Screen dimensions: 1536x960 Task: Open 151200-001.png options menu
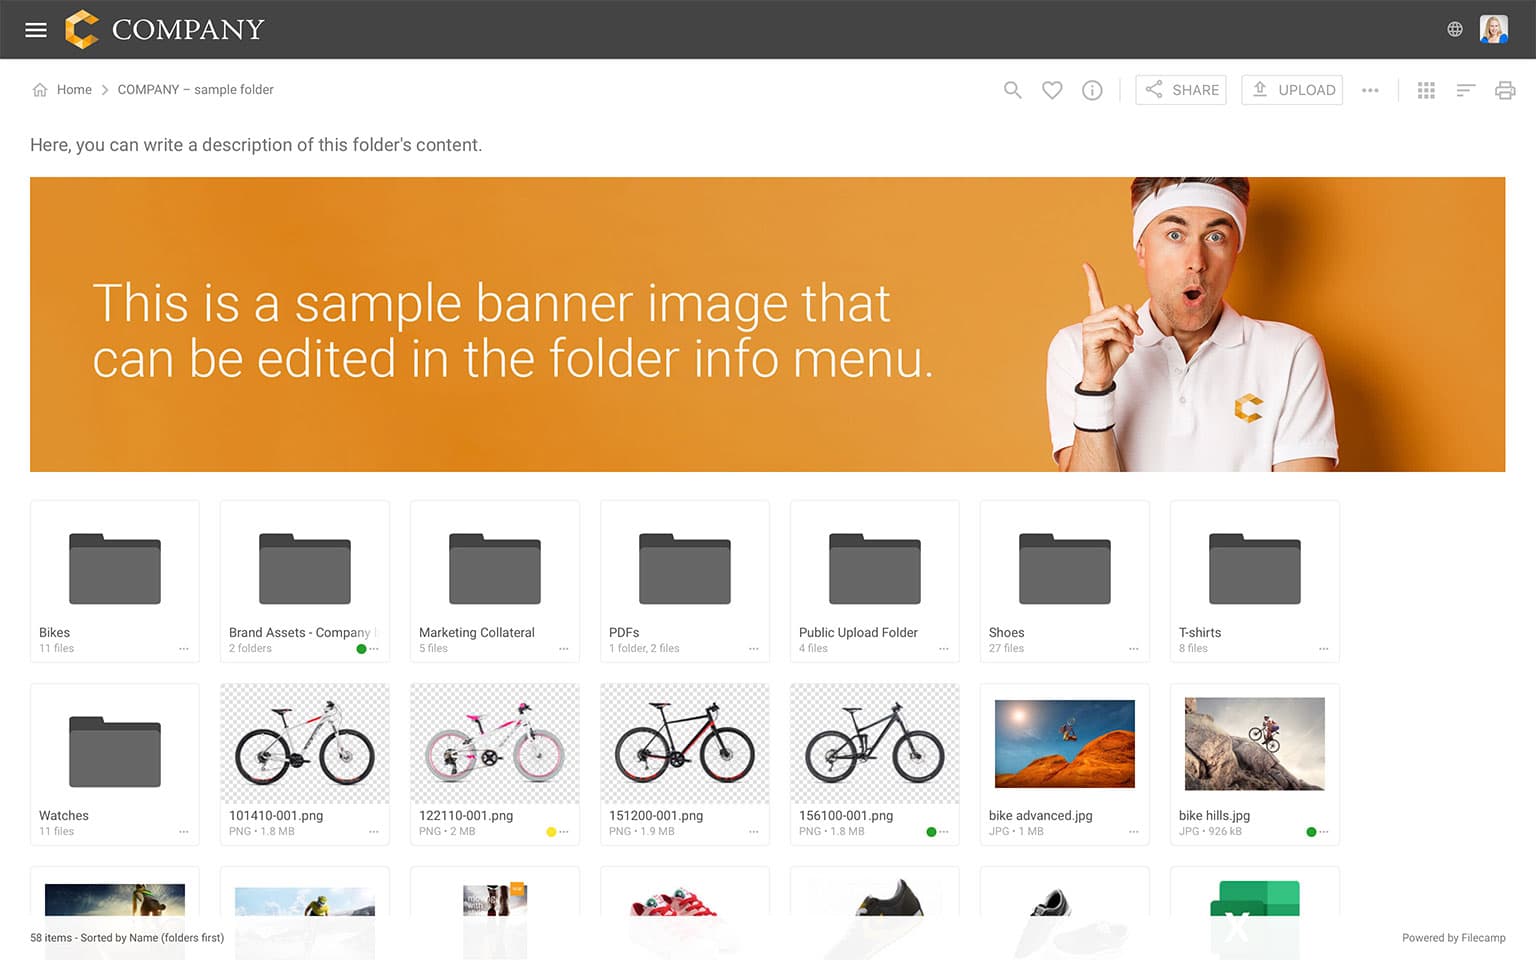coord(754,832)
